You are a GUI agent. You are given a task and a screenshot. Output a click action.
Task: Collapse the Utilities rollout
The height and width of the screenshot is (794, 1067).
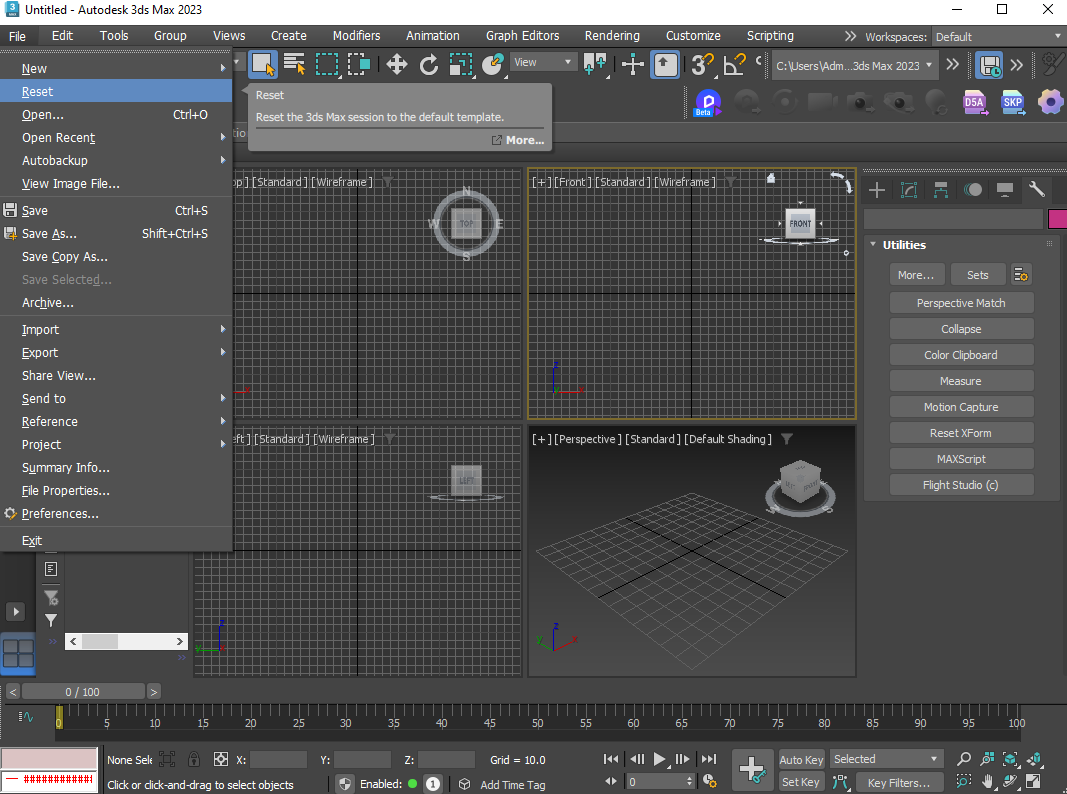[874, 245]
